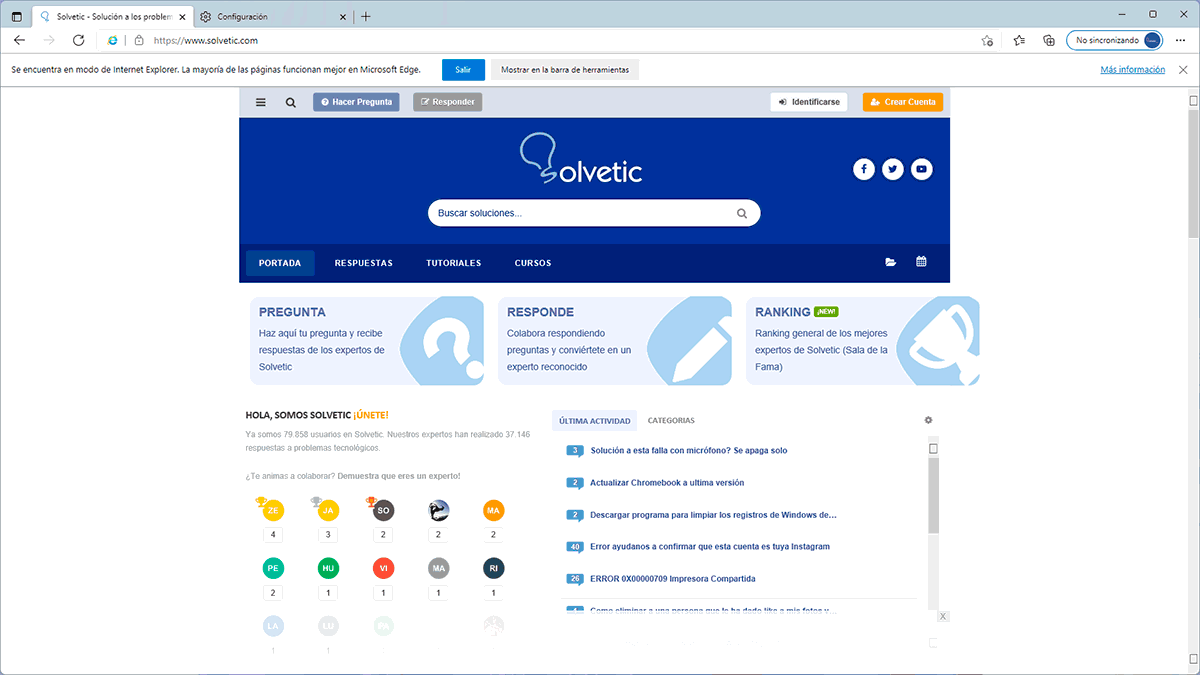Open Solvetic's Twitter page icon
1200x675 pixels.
pyautogui.click(x=893, y=169)
